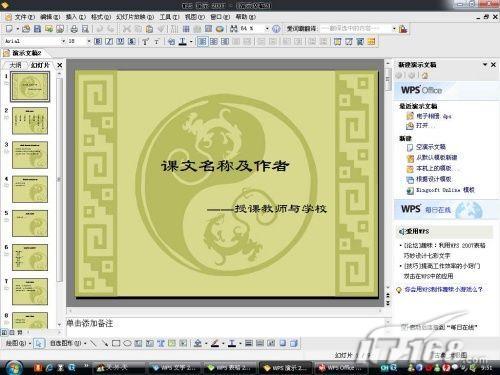Toggle text Shadow formatting
500x375 pixels.
(132, 41)
